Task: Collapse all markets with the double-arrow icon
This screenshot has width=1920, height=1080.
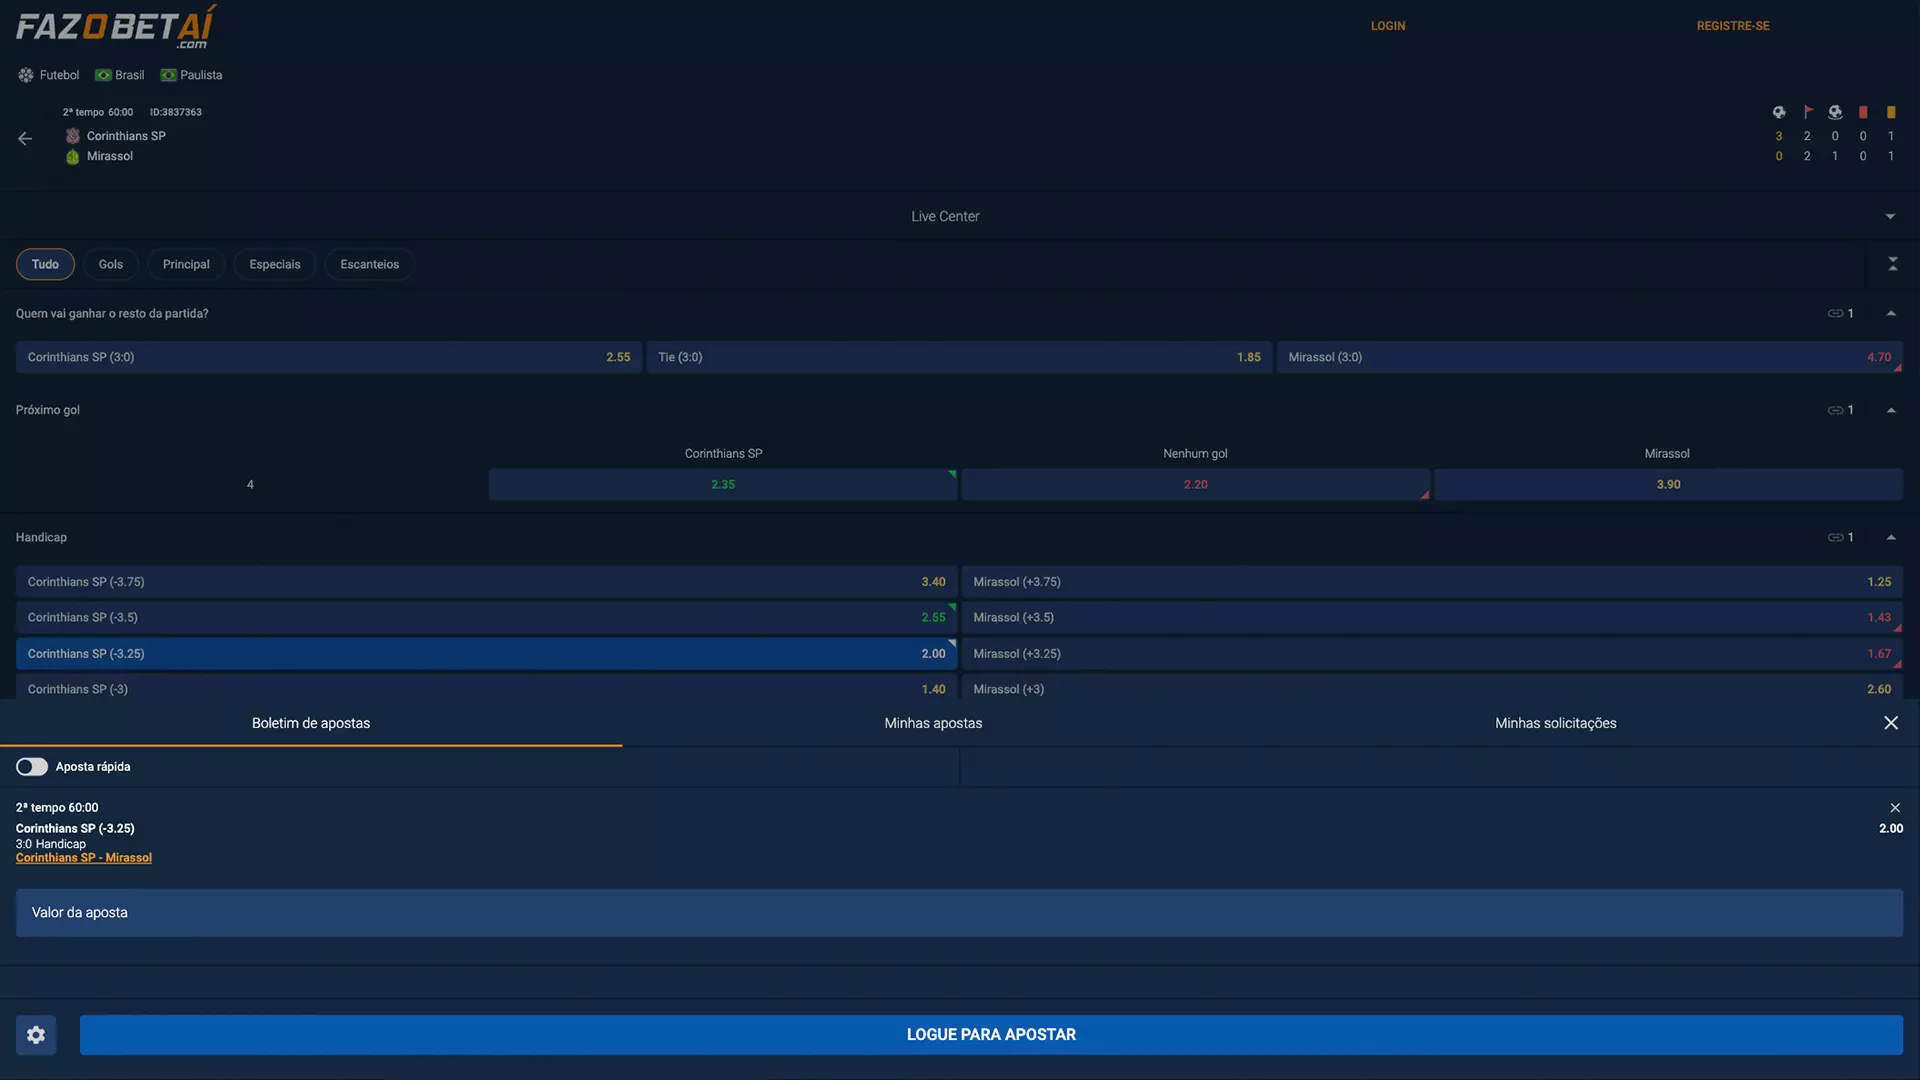Action: (1892, 264)
